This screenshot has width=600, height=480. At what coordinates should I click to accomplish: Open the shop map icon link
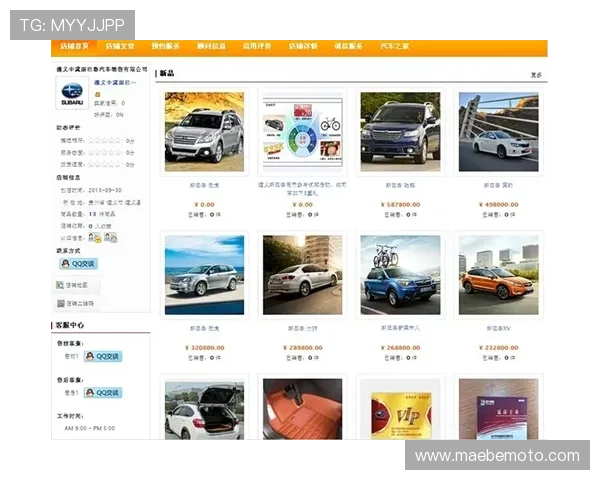[x=75, y=285]
